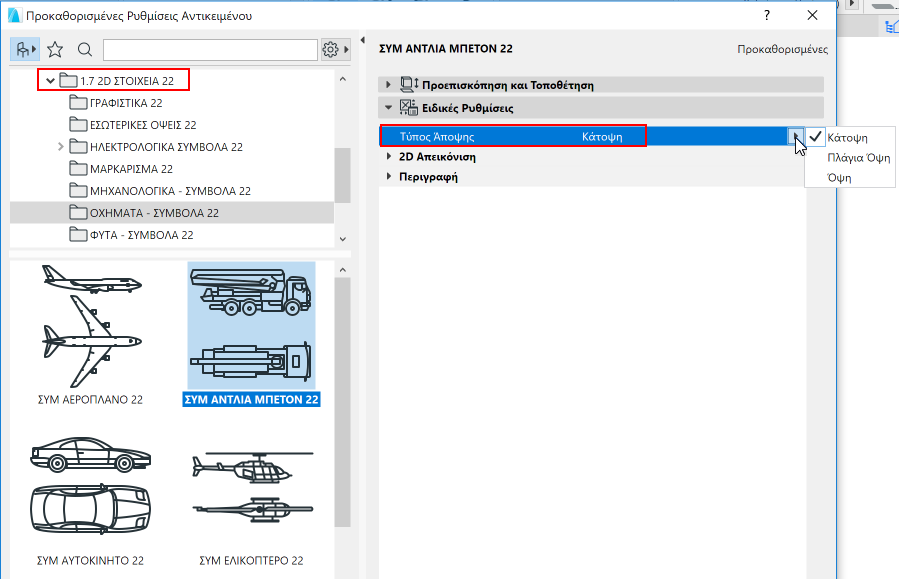This screenshot has width=899, height=579.
Task: Show favorites with the star icon
Action: (55, 50)
